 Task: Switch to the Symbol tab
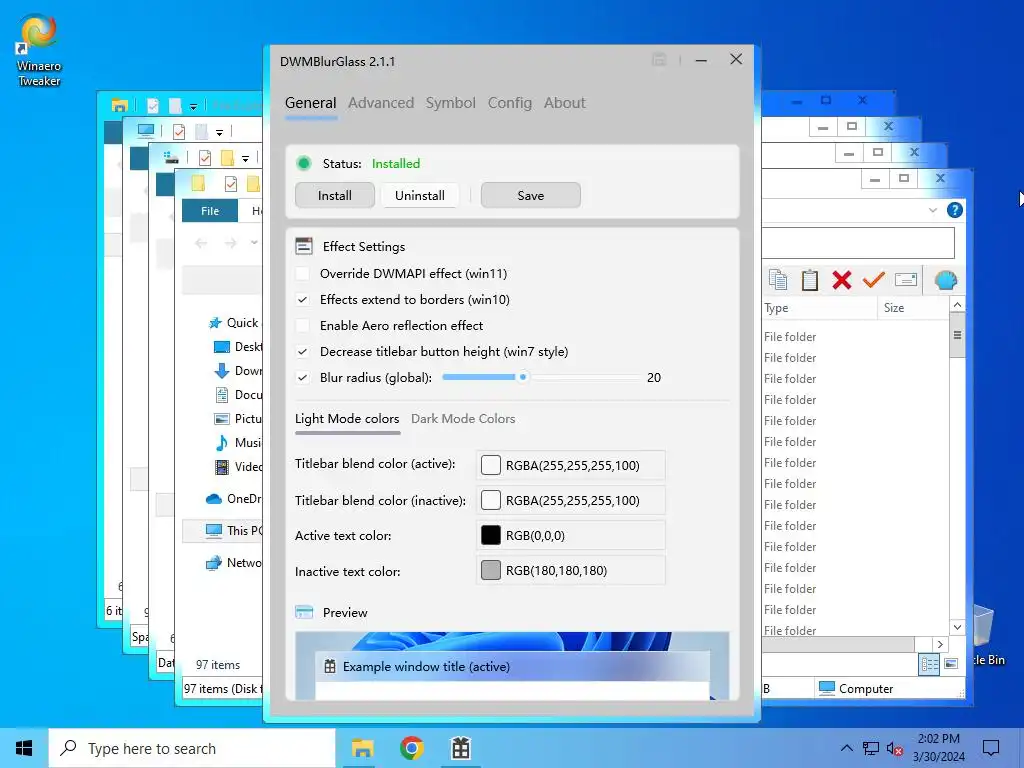pos(451,103)
